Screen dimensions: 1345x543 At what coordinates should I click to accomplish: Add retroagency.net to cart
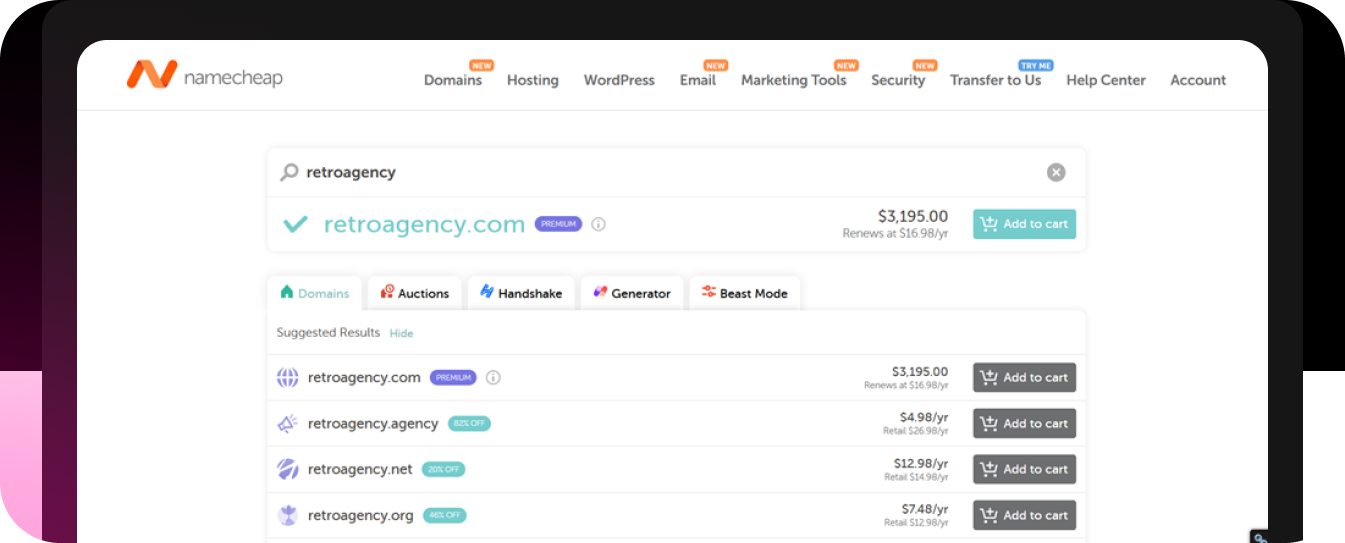[1024, 469]
